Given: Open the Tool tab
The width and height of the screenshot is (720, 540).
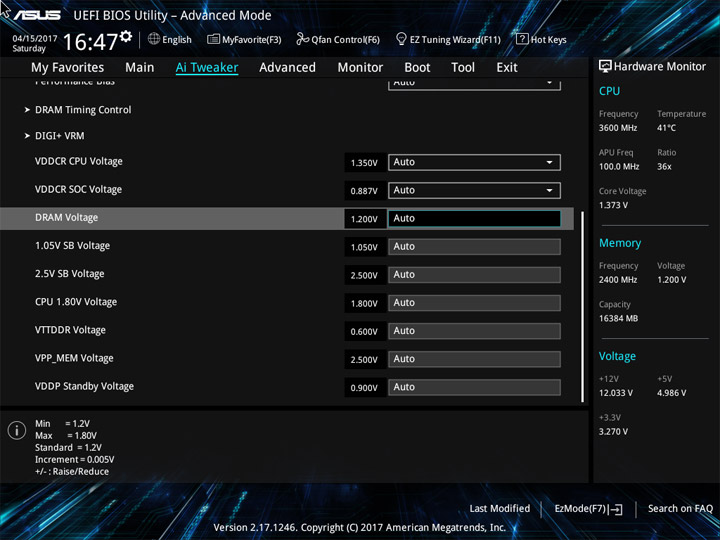Looking at the screenshot, I should pyautogui.click(x=463, y=68).
